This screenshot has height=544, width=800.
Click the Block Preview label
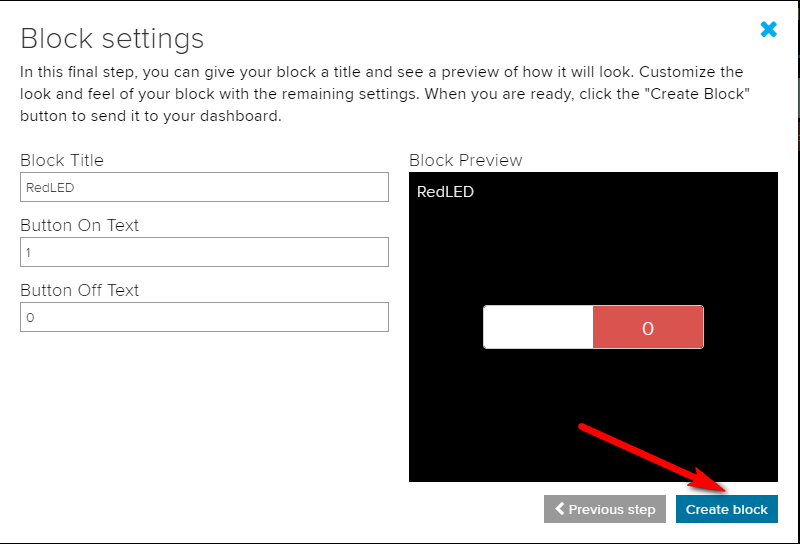coord(466,160)
